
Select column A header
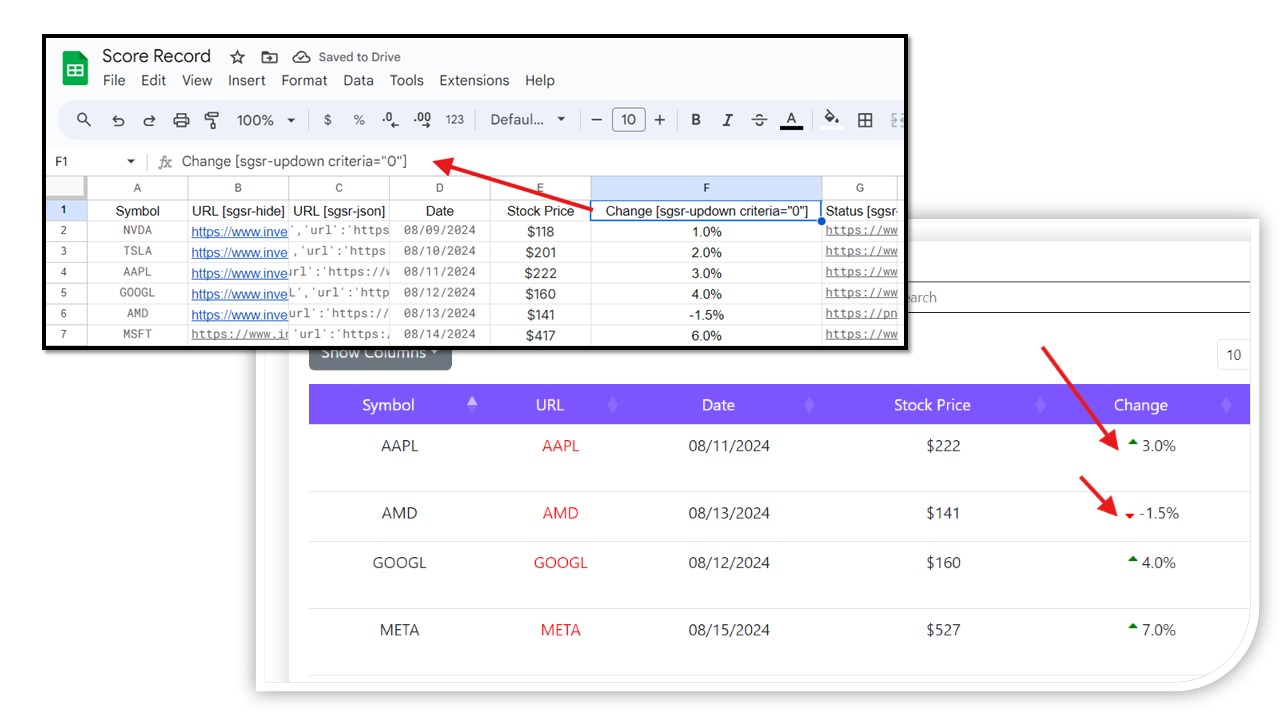coord(137,188)
